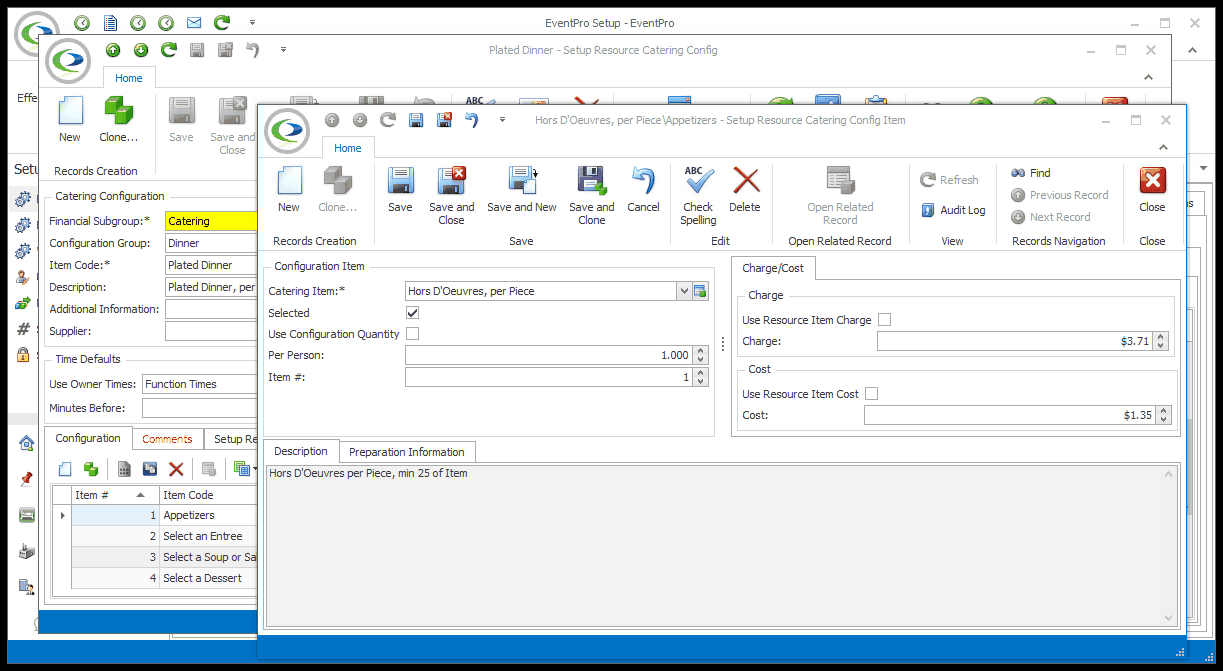This screenshot has width=1223, height=671.
Task: Click the document icon in EventPro Setup title bar
Action: tap(110, 22)
